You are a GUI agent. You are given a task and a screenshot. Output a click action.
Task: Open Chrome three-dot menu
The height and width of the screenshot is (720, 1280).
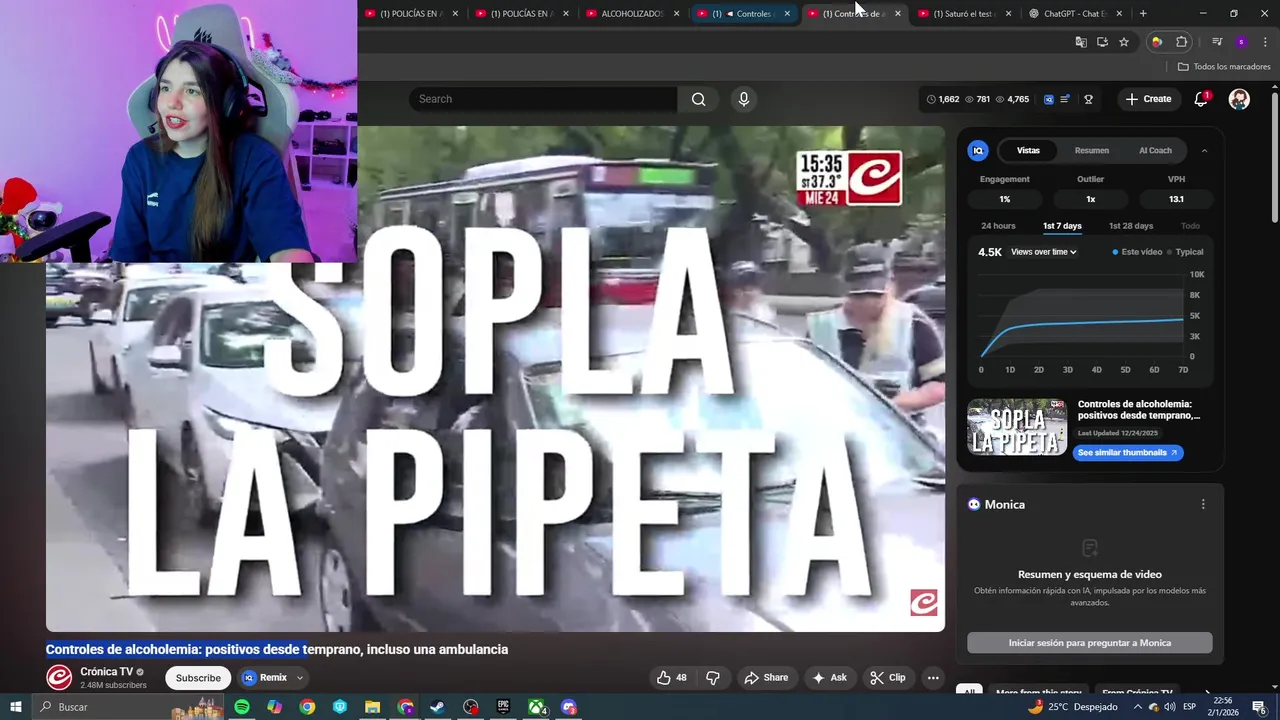click(x=1265, y=42)
